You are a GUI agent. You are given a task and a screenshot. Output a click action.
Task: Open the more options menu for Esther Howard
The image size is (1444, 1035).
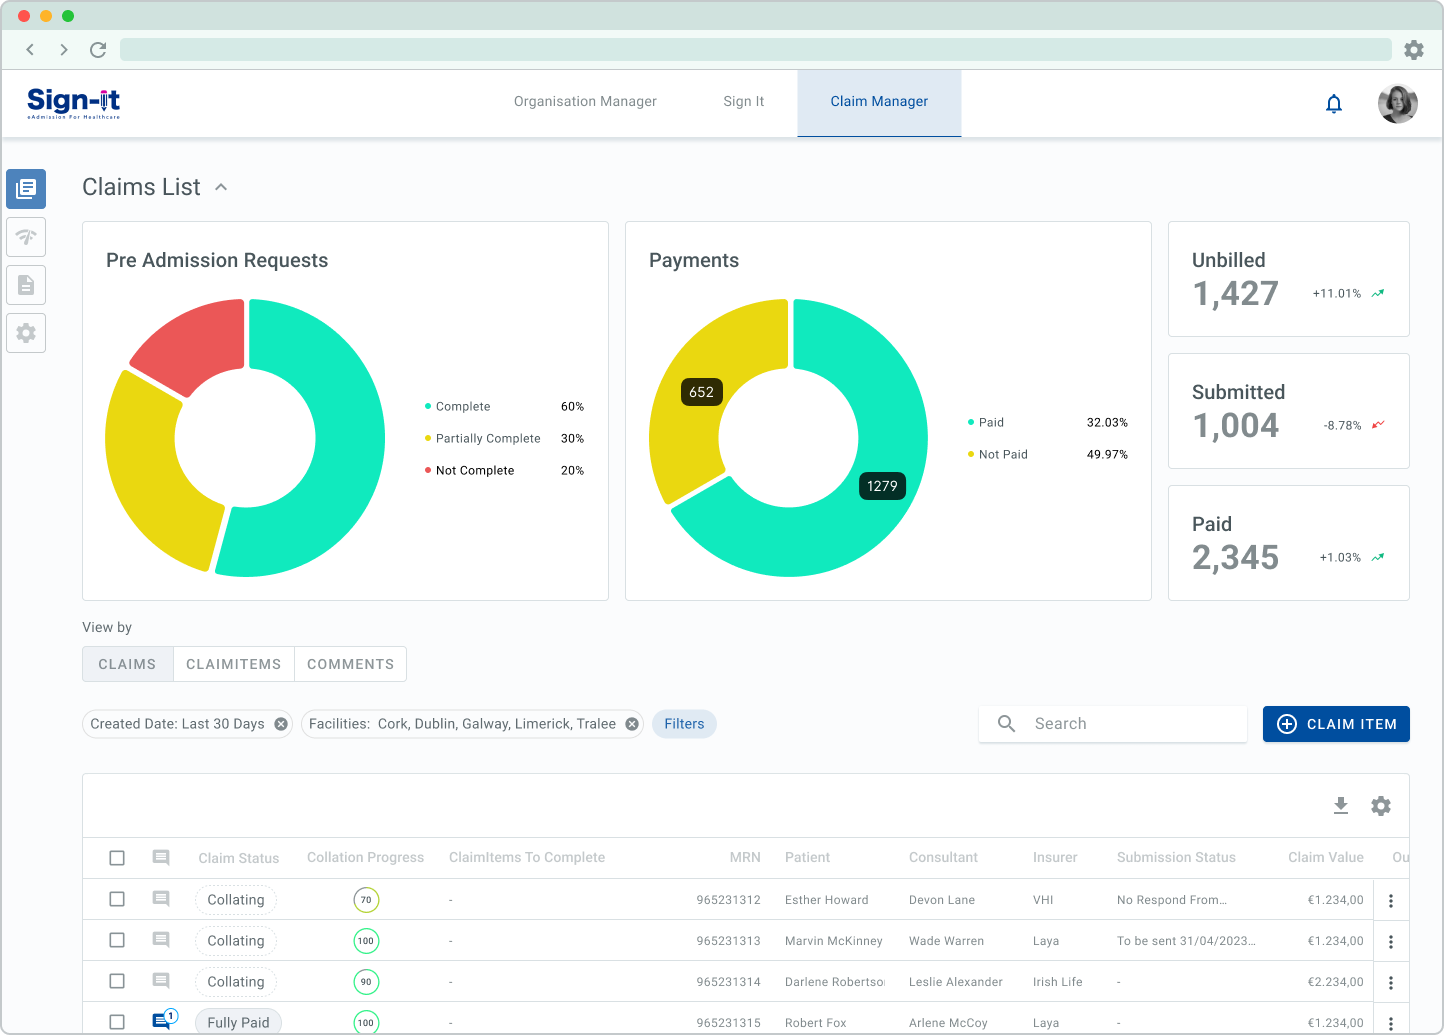1390,901
